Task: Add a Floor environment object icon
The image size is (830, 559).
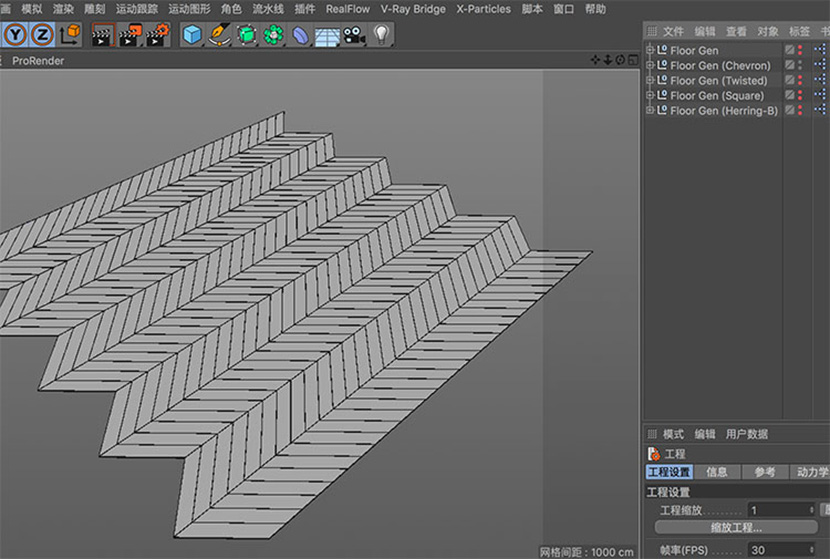Action: click(327, 36)
